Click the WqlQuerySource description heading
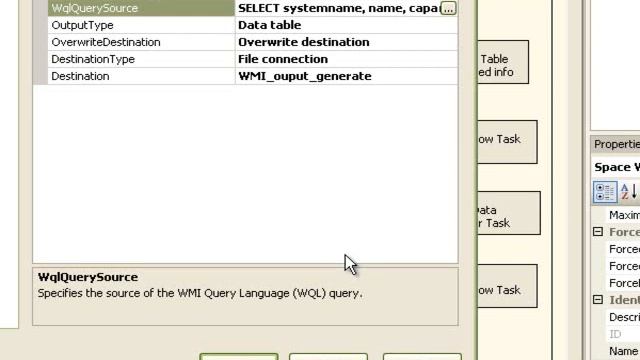 pos(88,277)
